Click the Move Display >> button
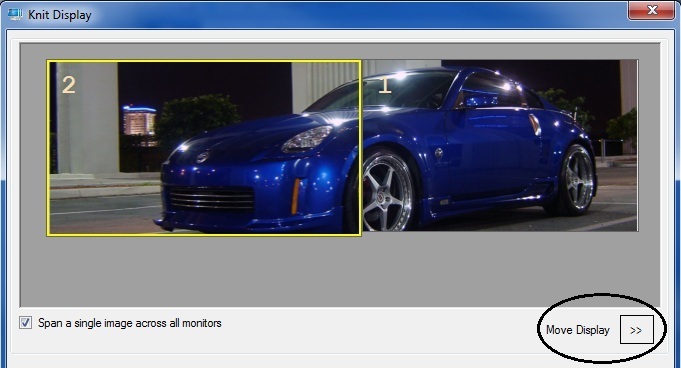 click(636, 330)
